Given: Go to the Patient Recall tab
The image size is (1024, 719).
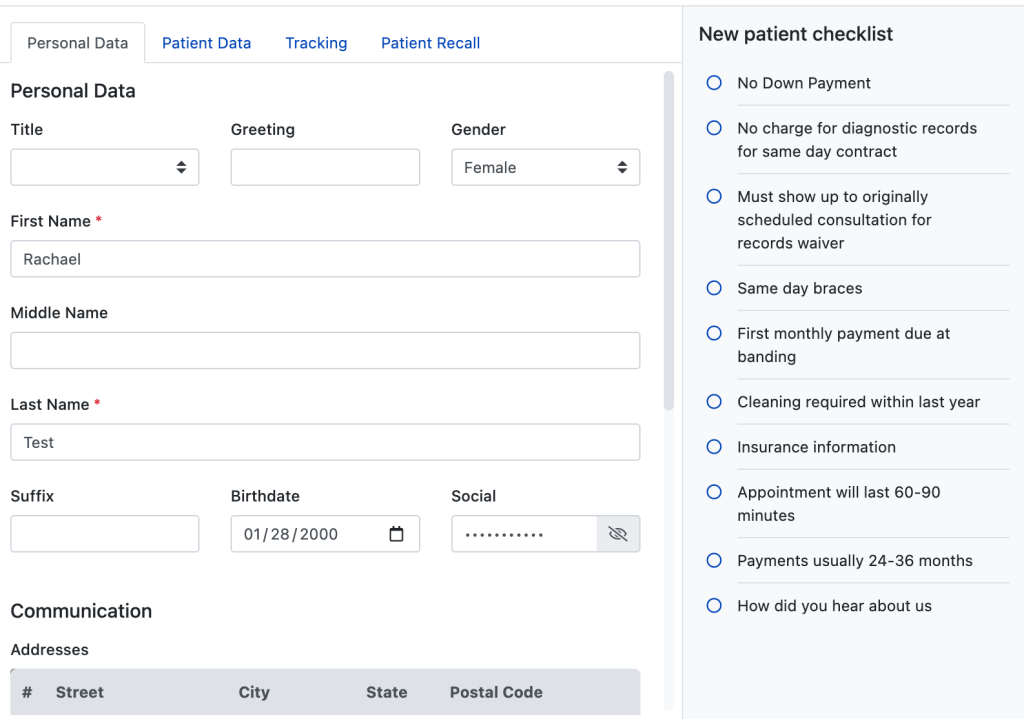Looking at the screenshot, I should pos(430,43).
